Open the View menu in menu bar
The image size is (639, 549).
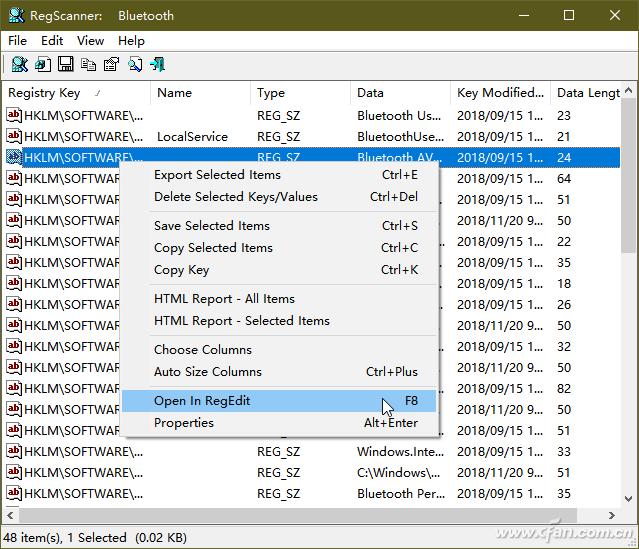(x=90, y=41)
